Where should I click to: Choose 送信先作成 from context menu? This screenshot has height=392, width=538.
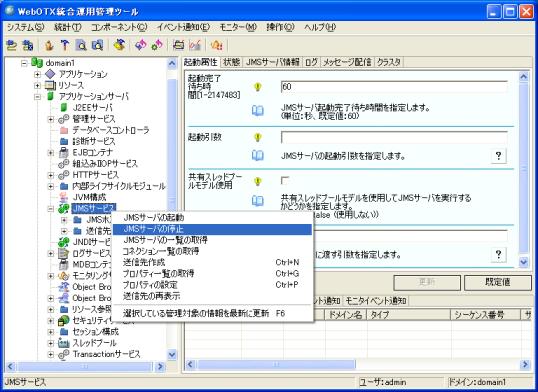[x=212, y=262]
